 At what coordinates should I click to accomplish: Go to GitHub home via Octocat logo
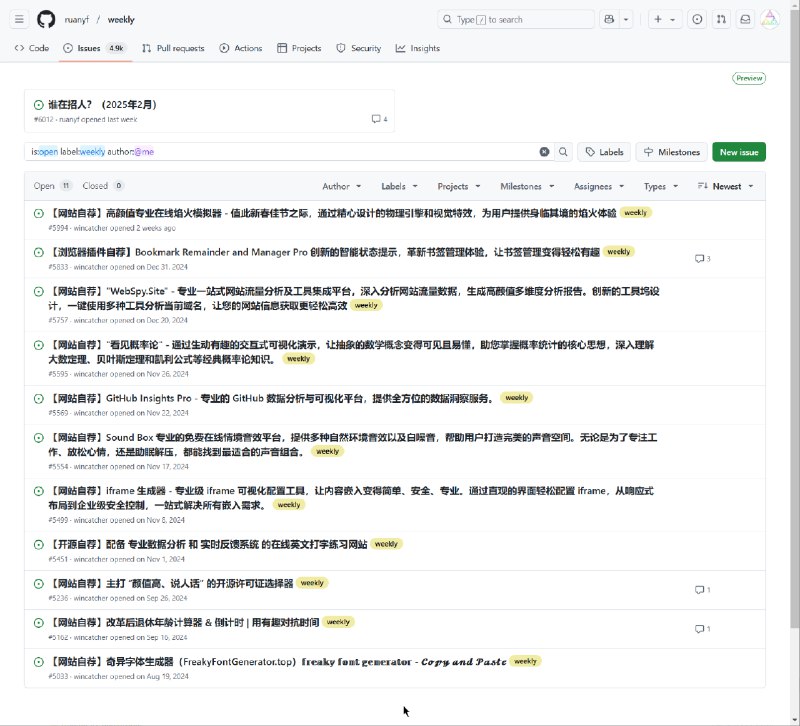[x=46, y=19]
